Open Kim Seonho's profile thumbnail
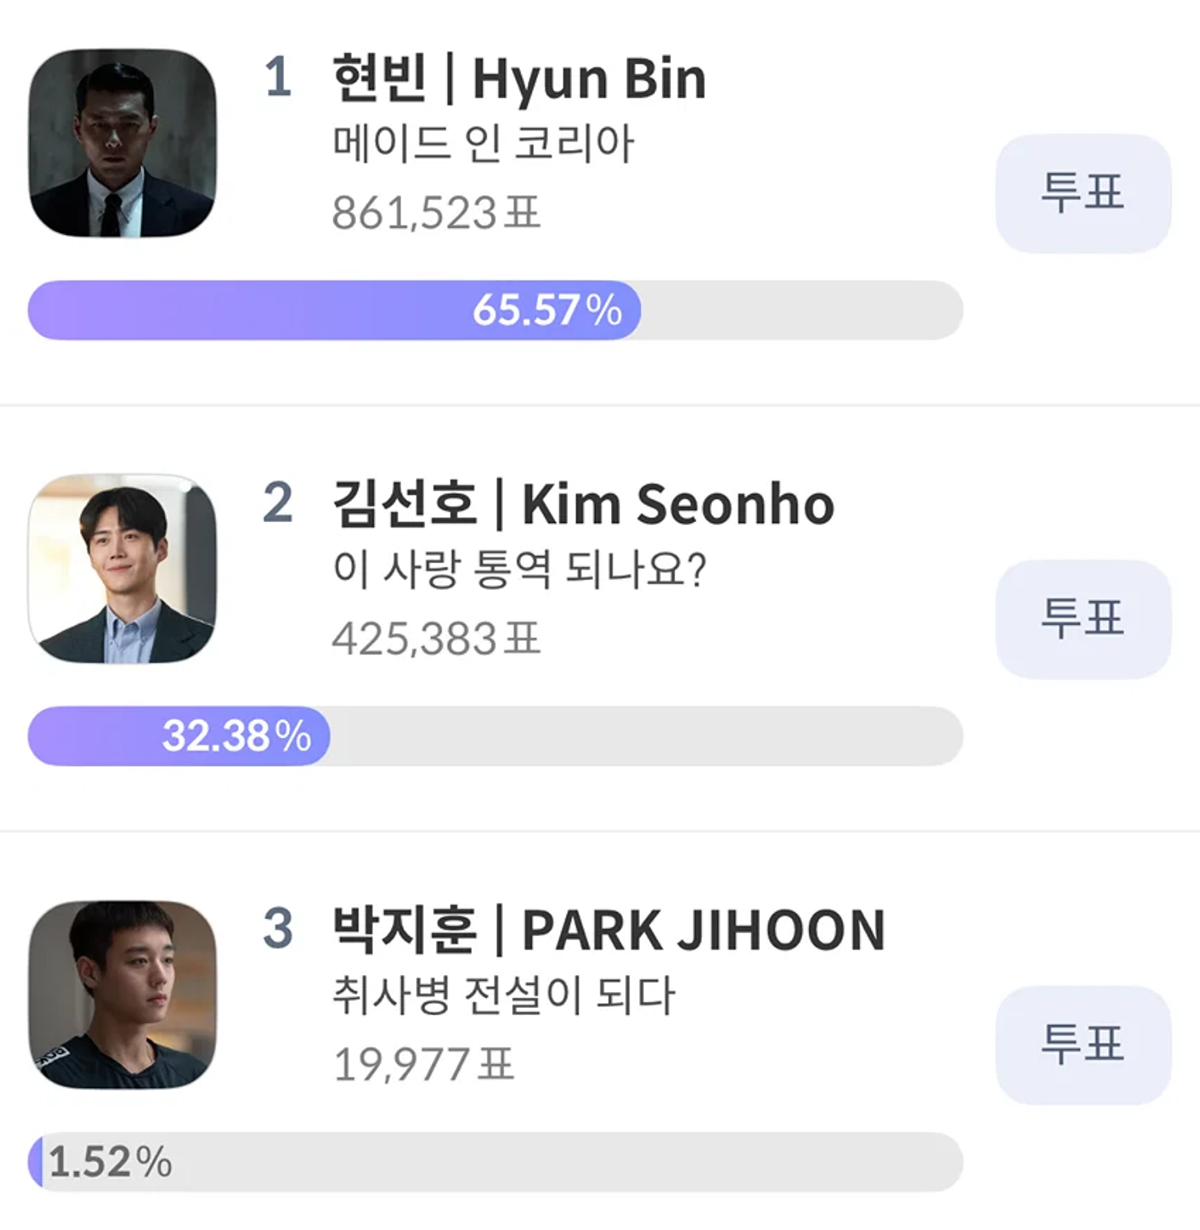Screen dimensions: 1200x1230 click(x=122, y=569)
